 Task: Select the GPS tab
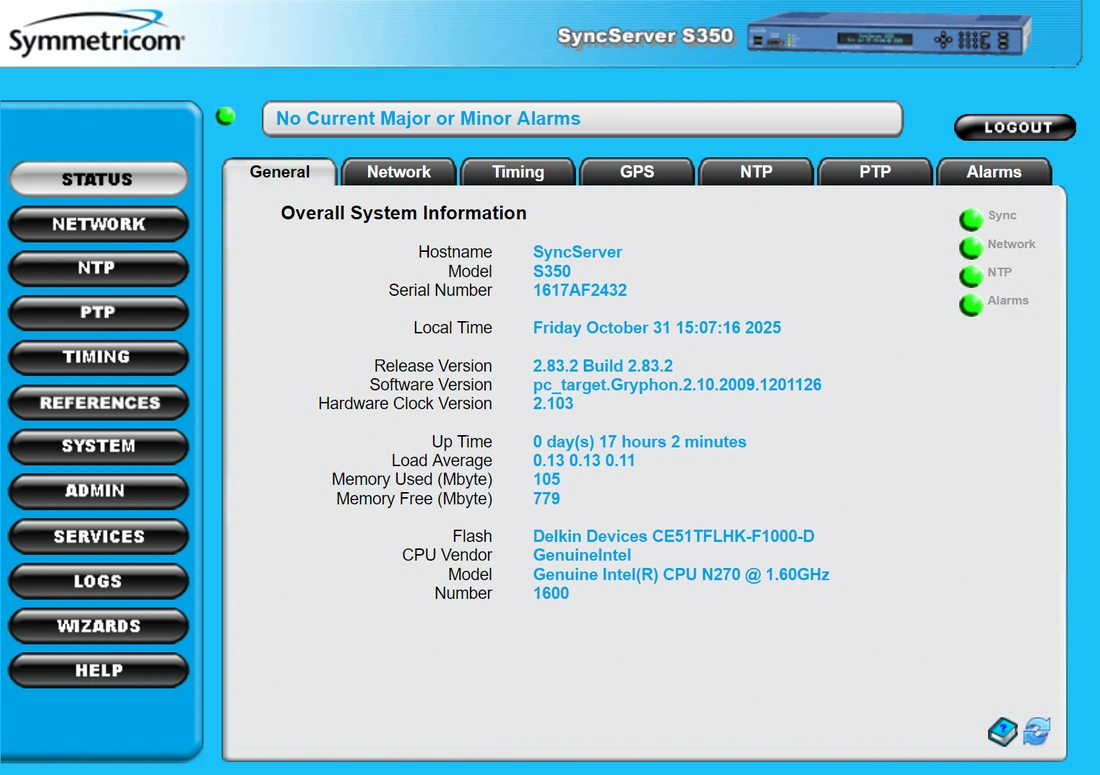point(636,172)
